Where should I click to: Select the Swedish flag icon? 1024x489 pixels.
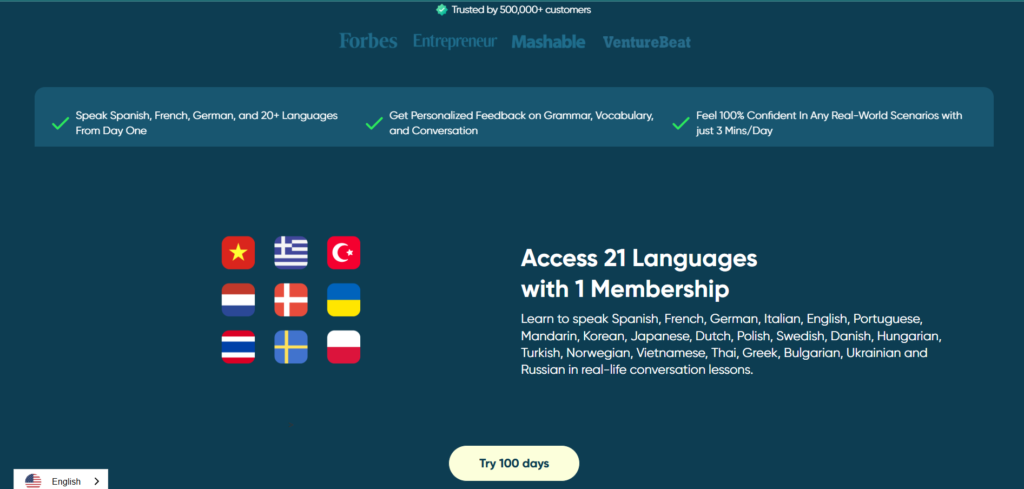point(291,347)
